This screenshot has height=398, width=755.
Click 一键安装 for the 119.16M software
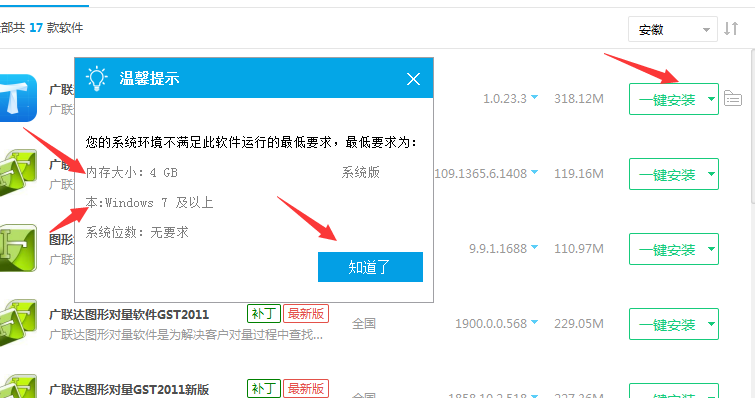coord(667,174)
